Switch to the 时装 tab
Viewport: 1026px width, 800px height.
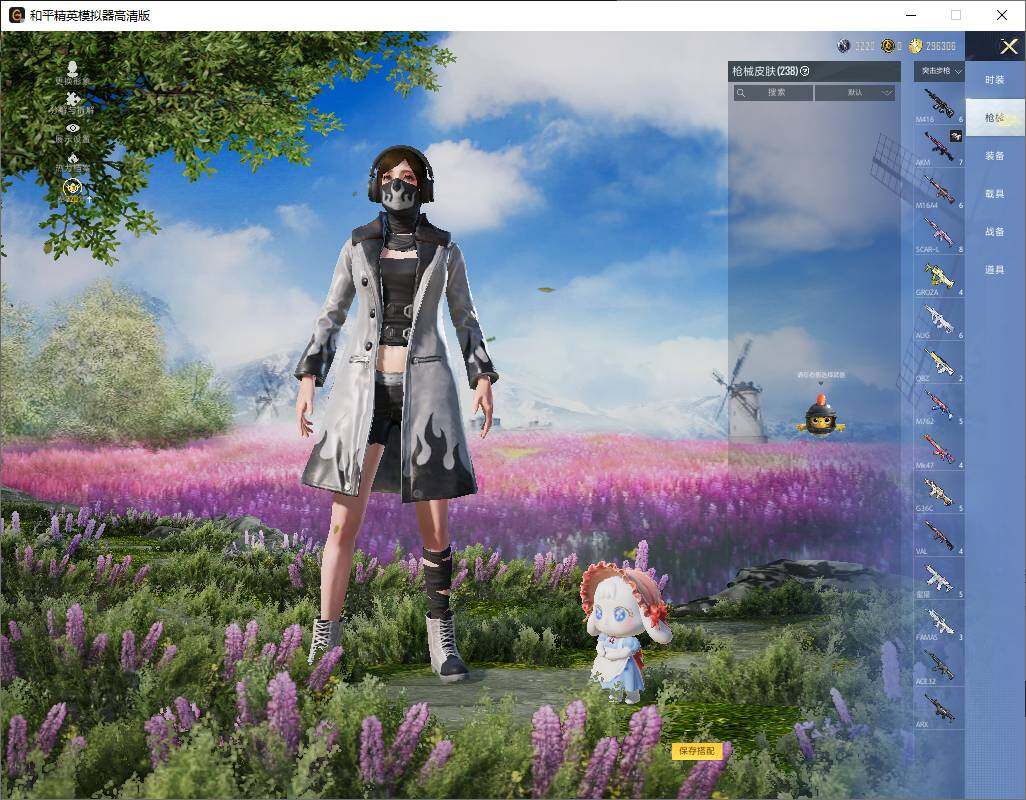pos(994,80)
